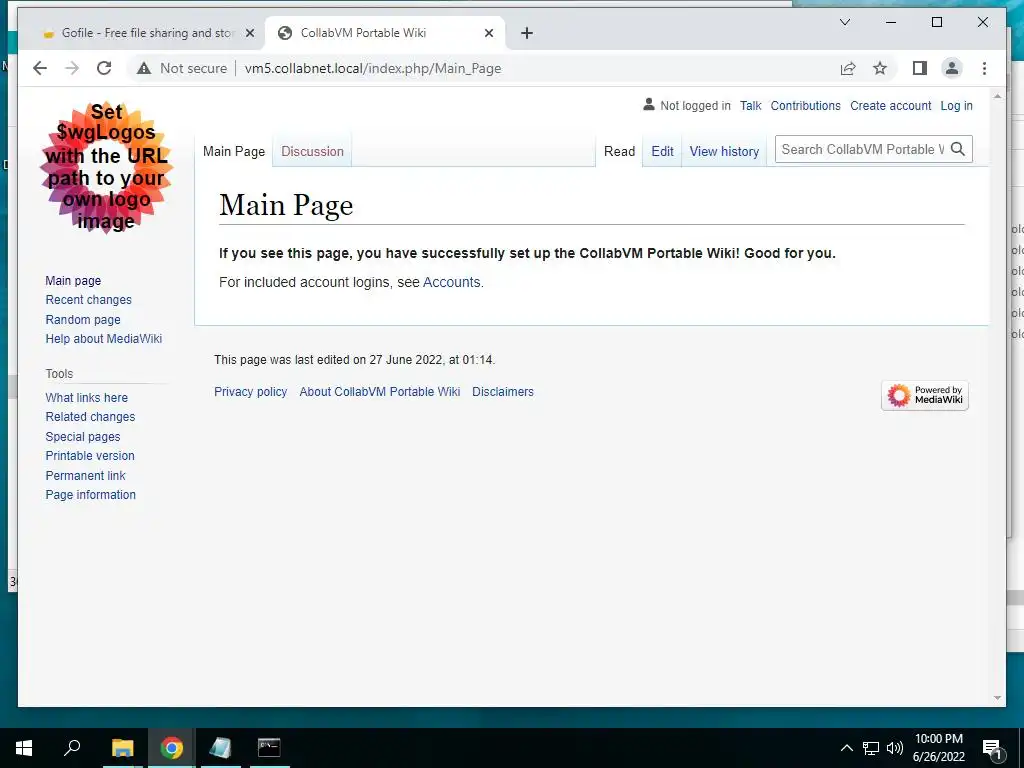Close the CollabVM Portable Wiki tab

(488, 33)
